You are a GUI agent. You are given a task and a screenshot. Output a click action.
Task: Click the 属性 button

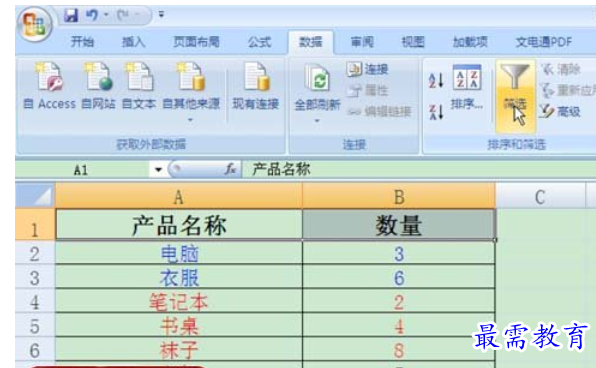pyautogui.click(x=367, y=90)
